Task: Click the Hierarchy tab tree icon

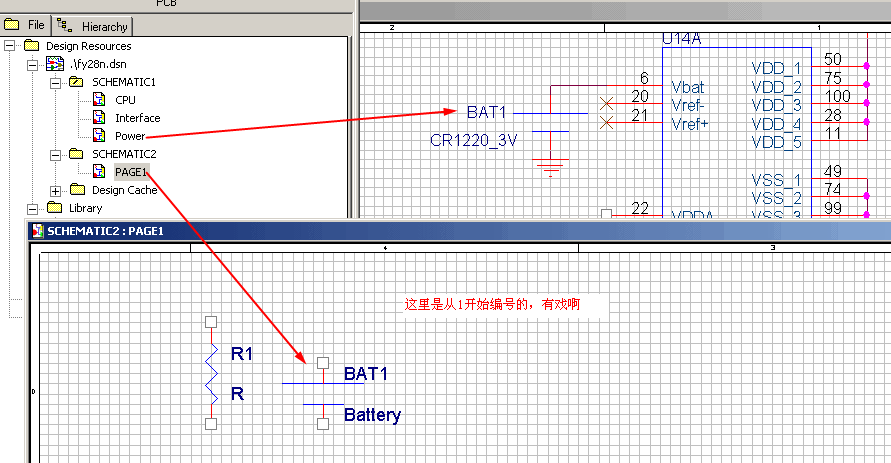Action: (x=65, y=25)
